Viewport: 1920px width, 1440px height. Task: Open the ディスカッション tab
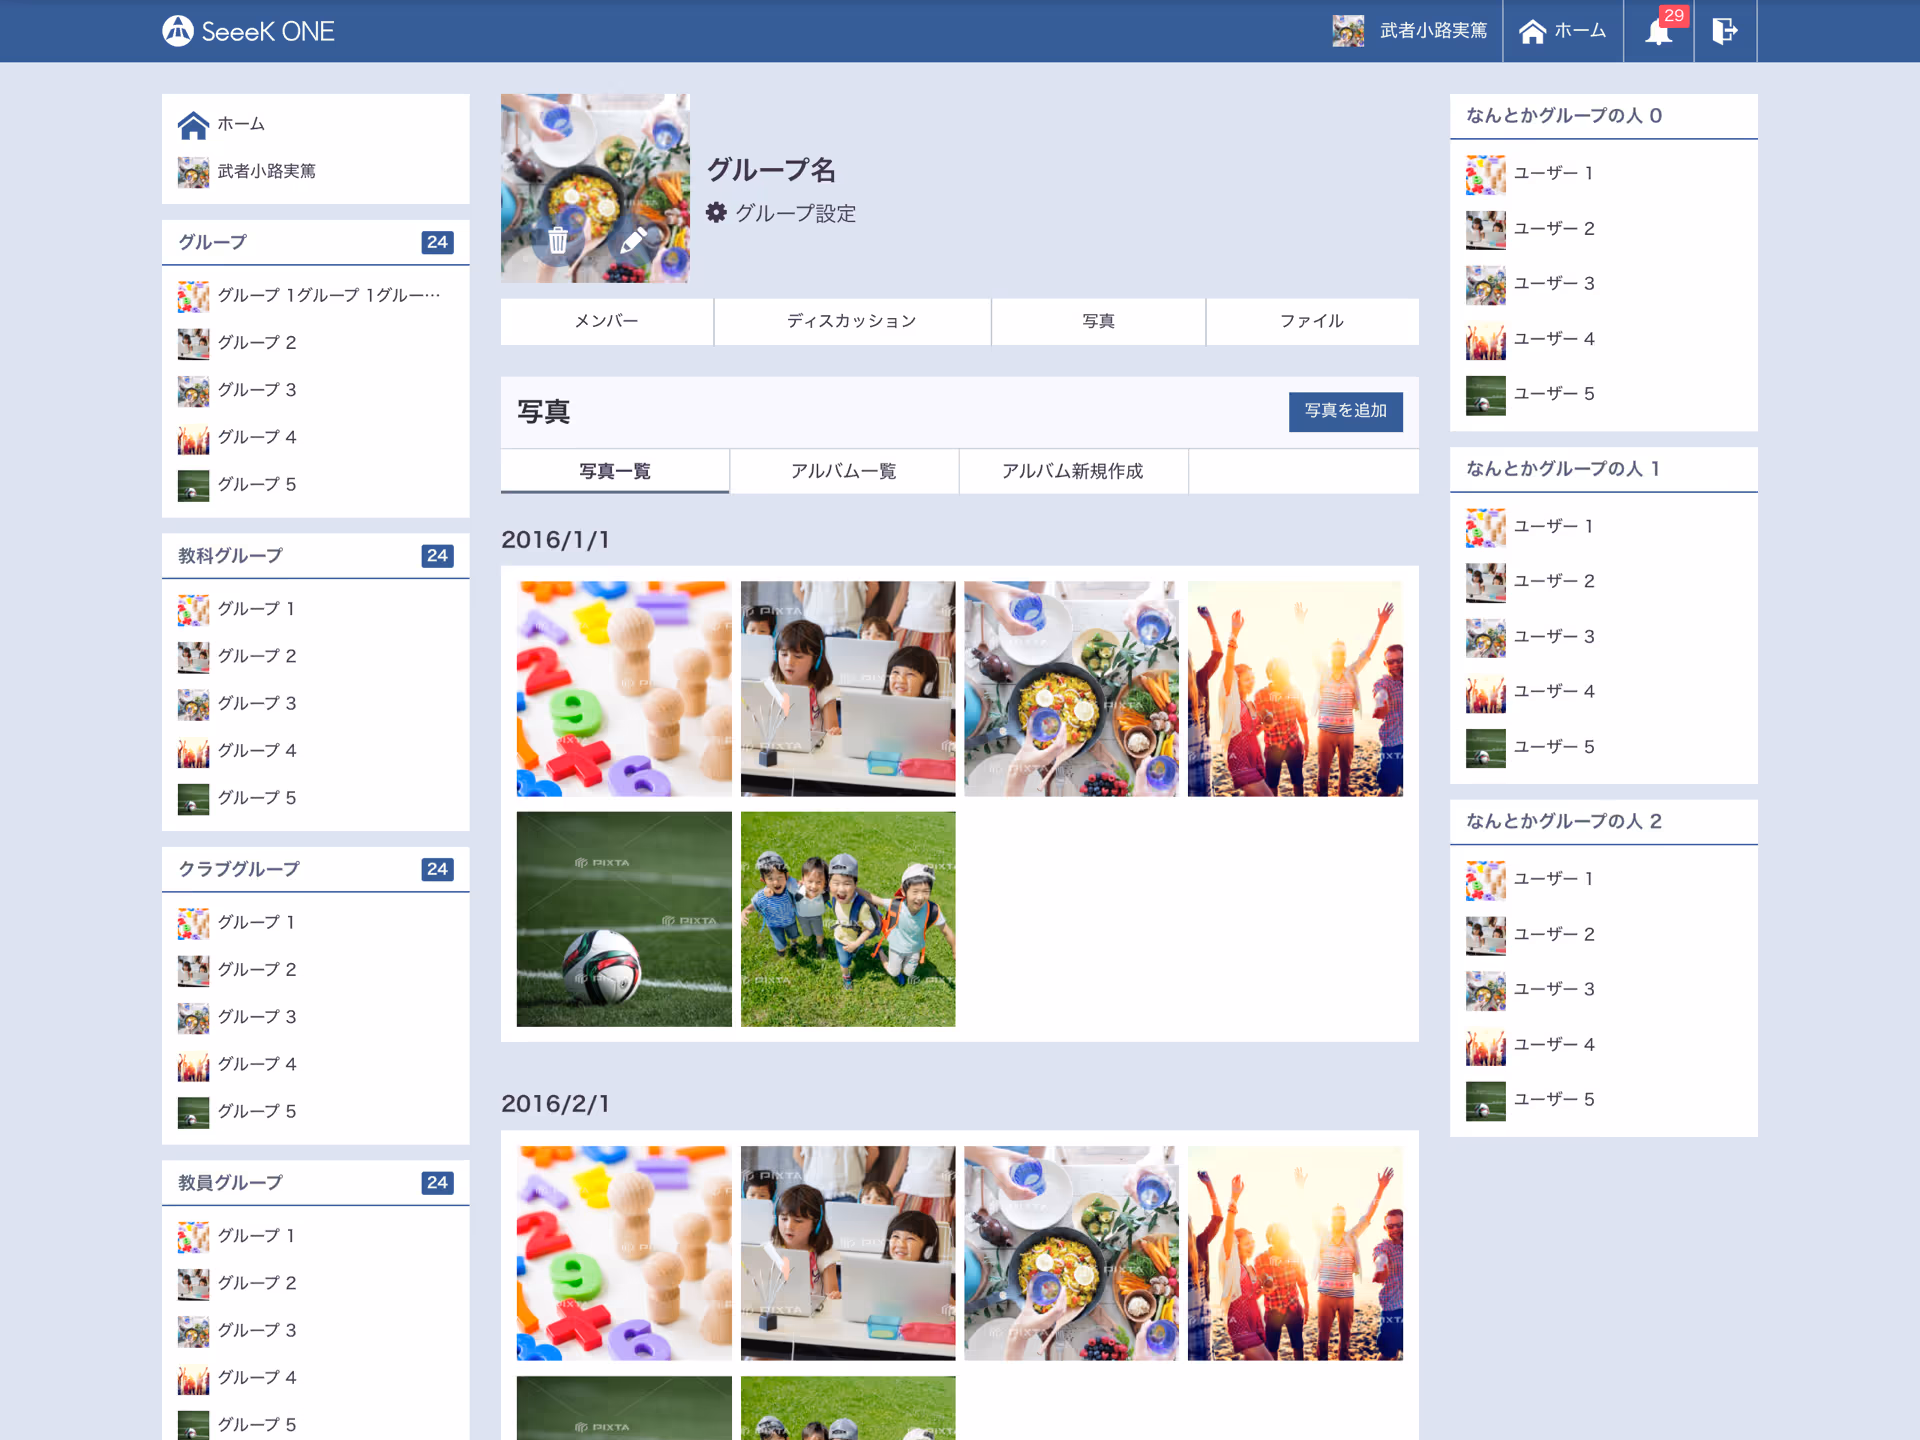[852, 321]
